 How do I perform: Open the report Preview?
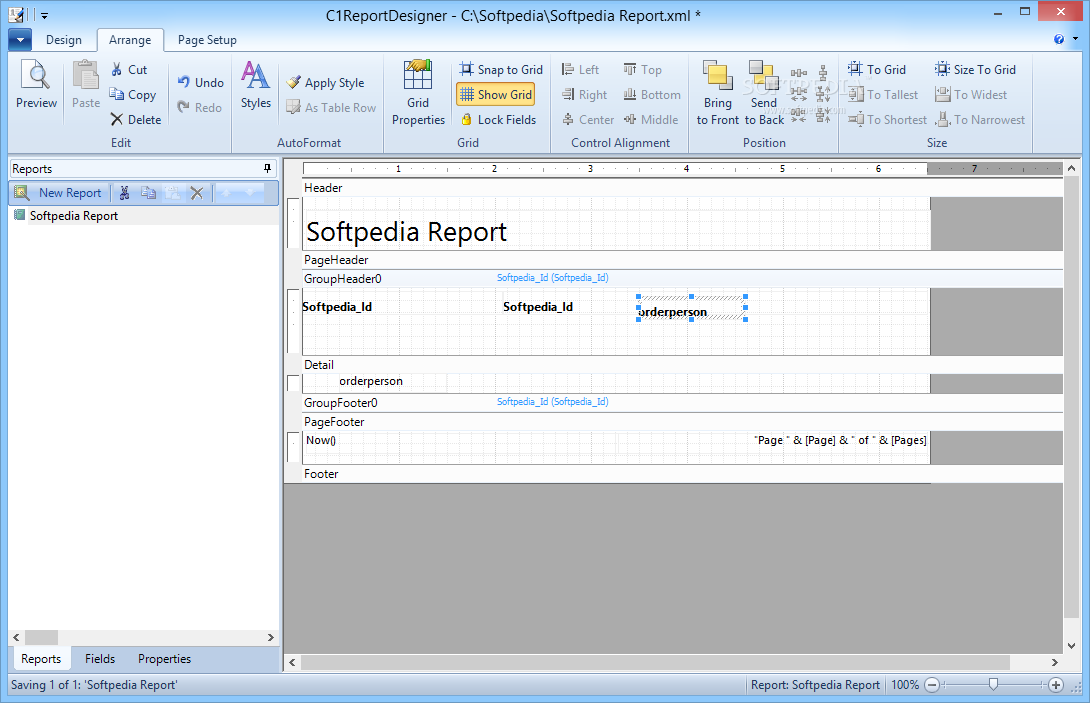36,84
